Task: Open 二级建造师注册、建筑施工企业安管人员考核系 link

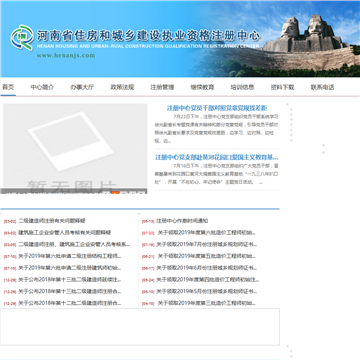Action: [74, 244]
